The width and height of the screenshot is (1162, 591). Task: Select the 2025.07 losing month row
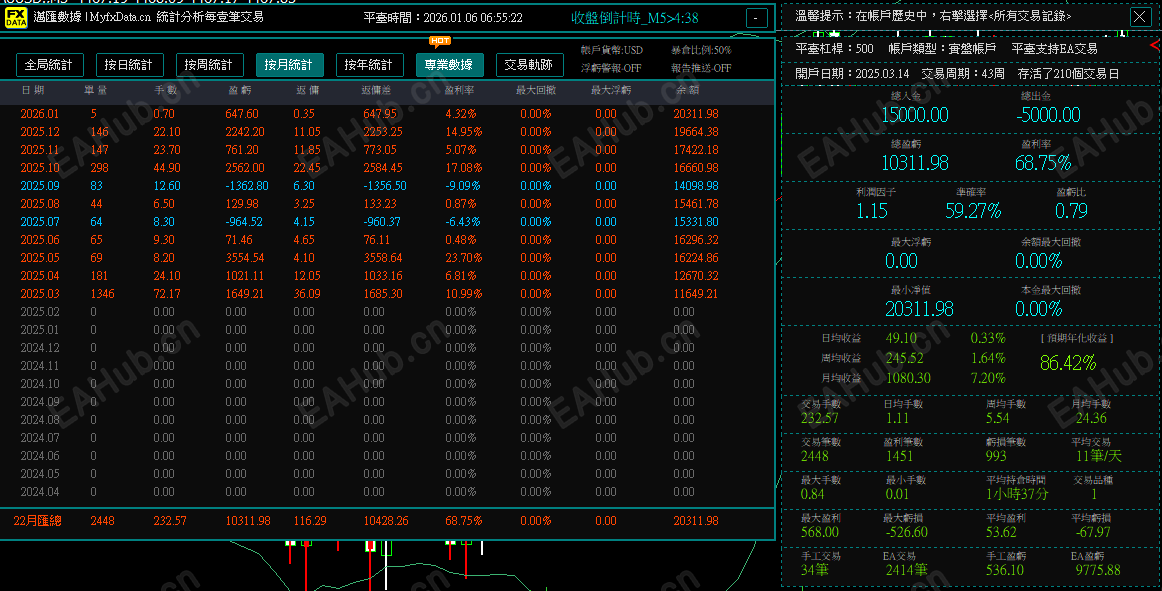[x=387, y=222]
